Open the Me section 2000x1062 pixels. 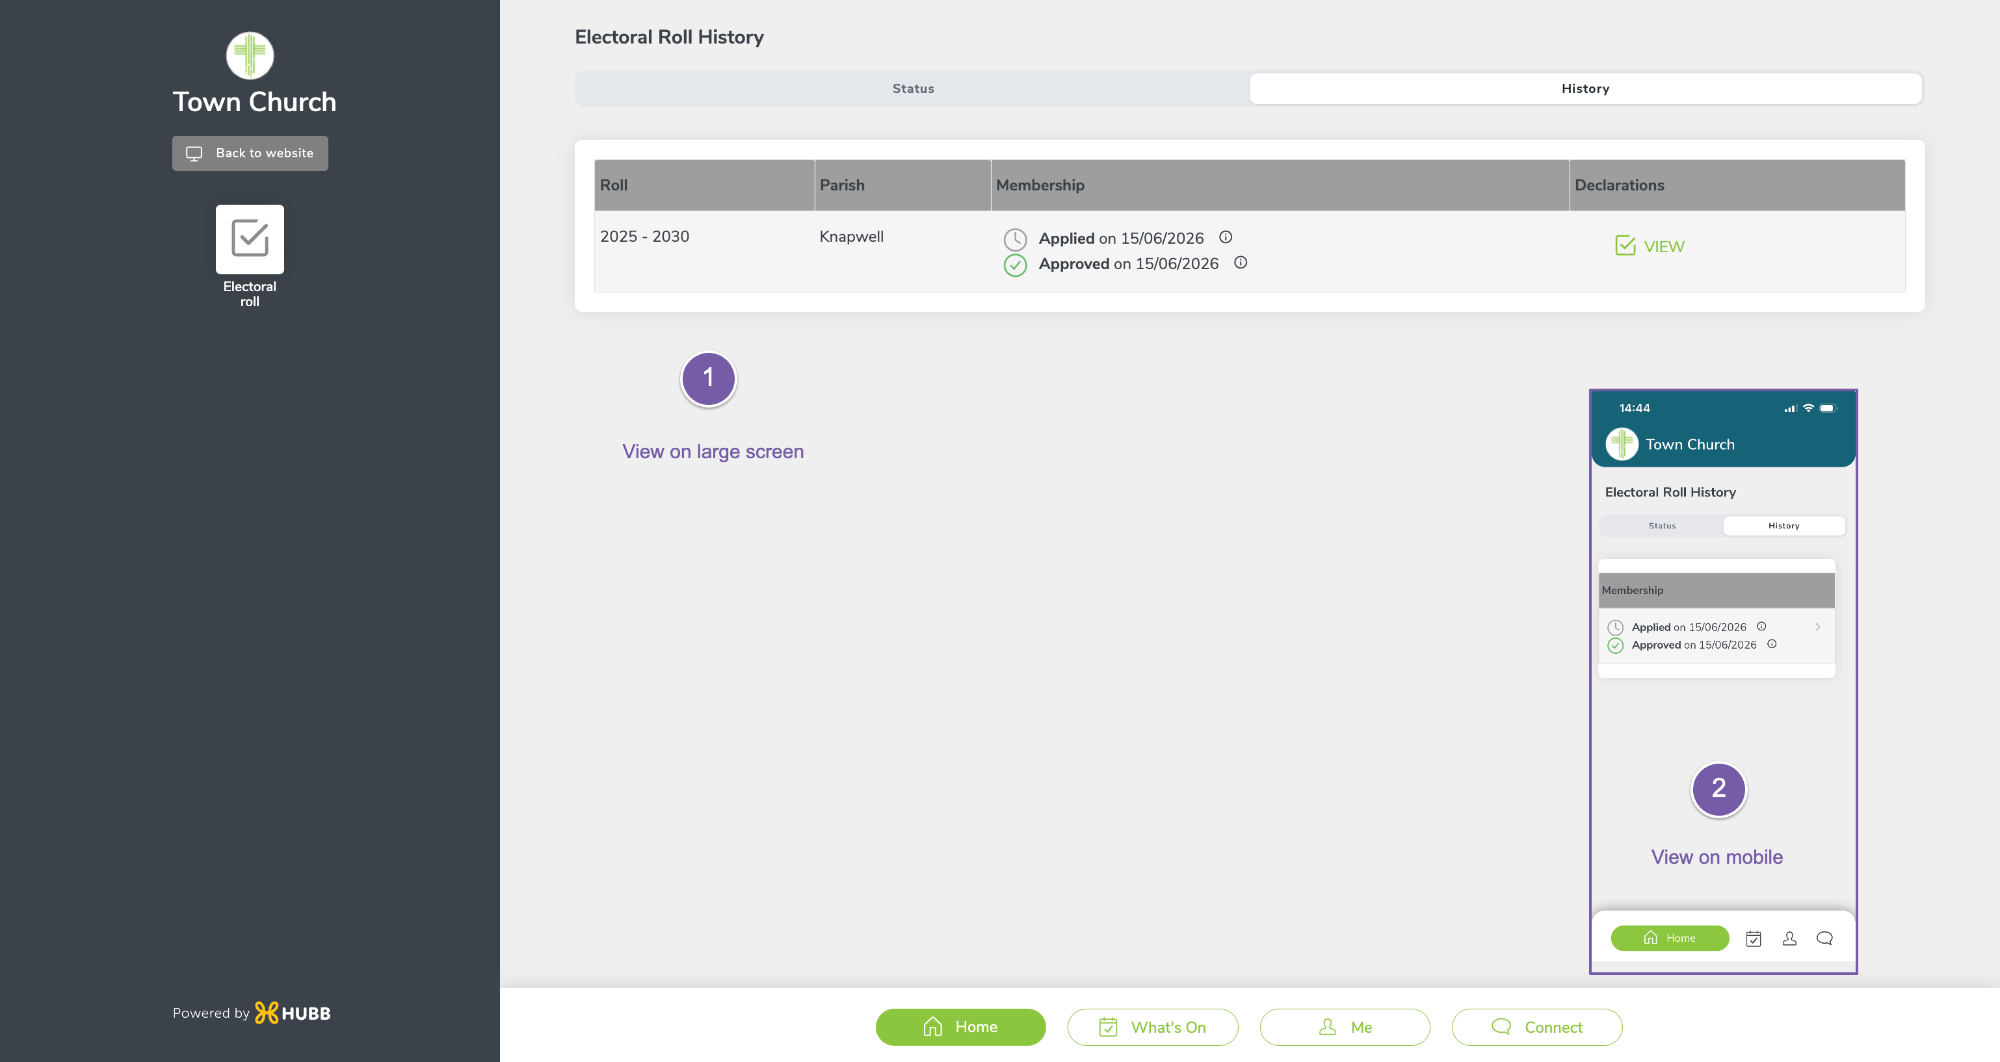tap(1344, 1027)
